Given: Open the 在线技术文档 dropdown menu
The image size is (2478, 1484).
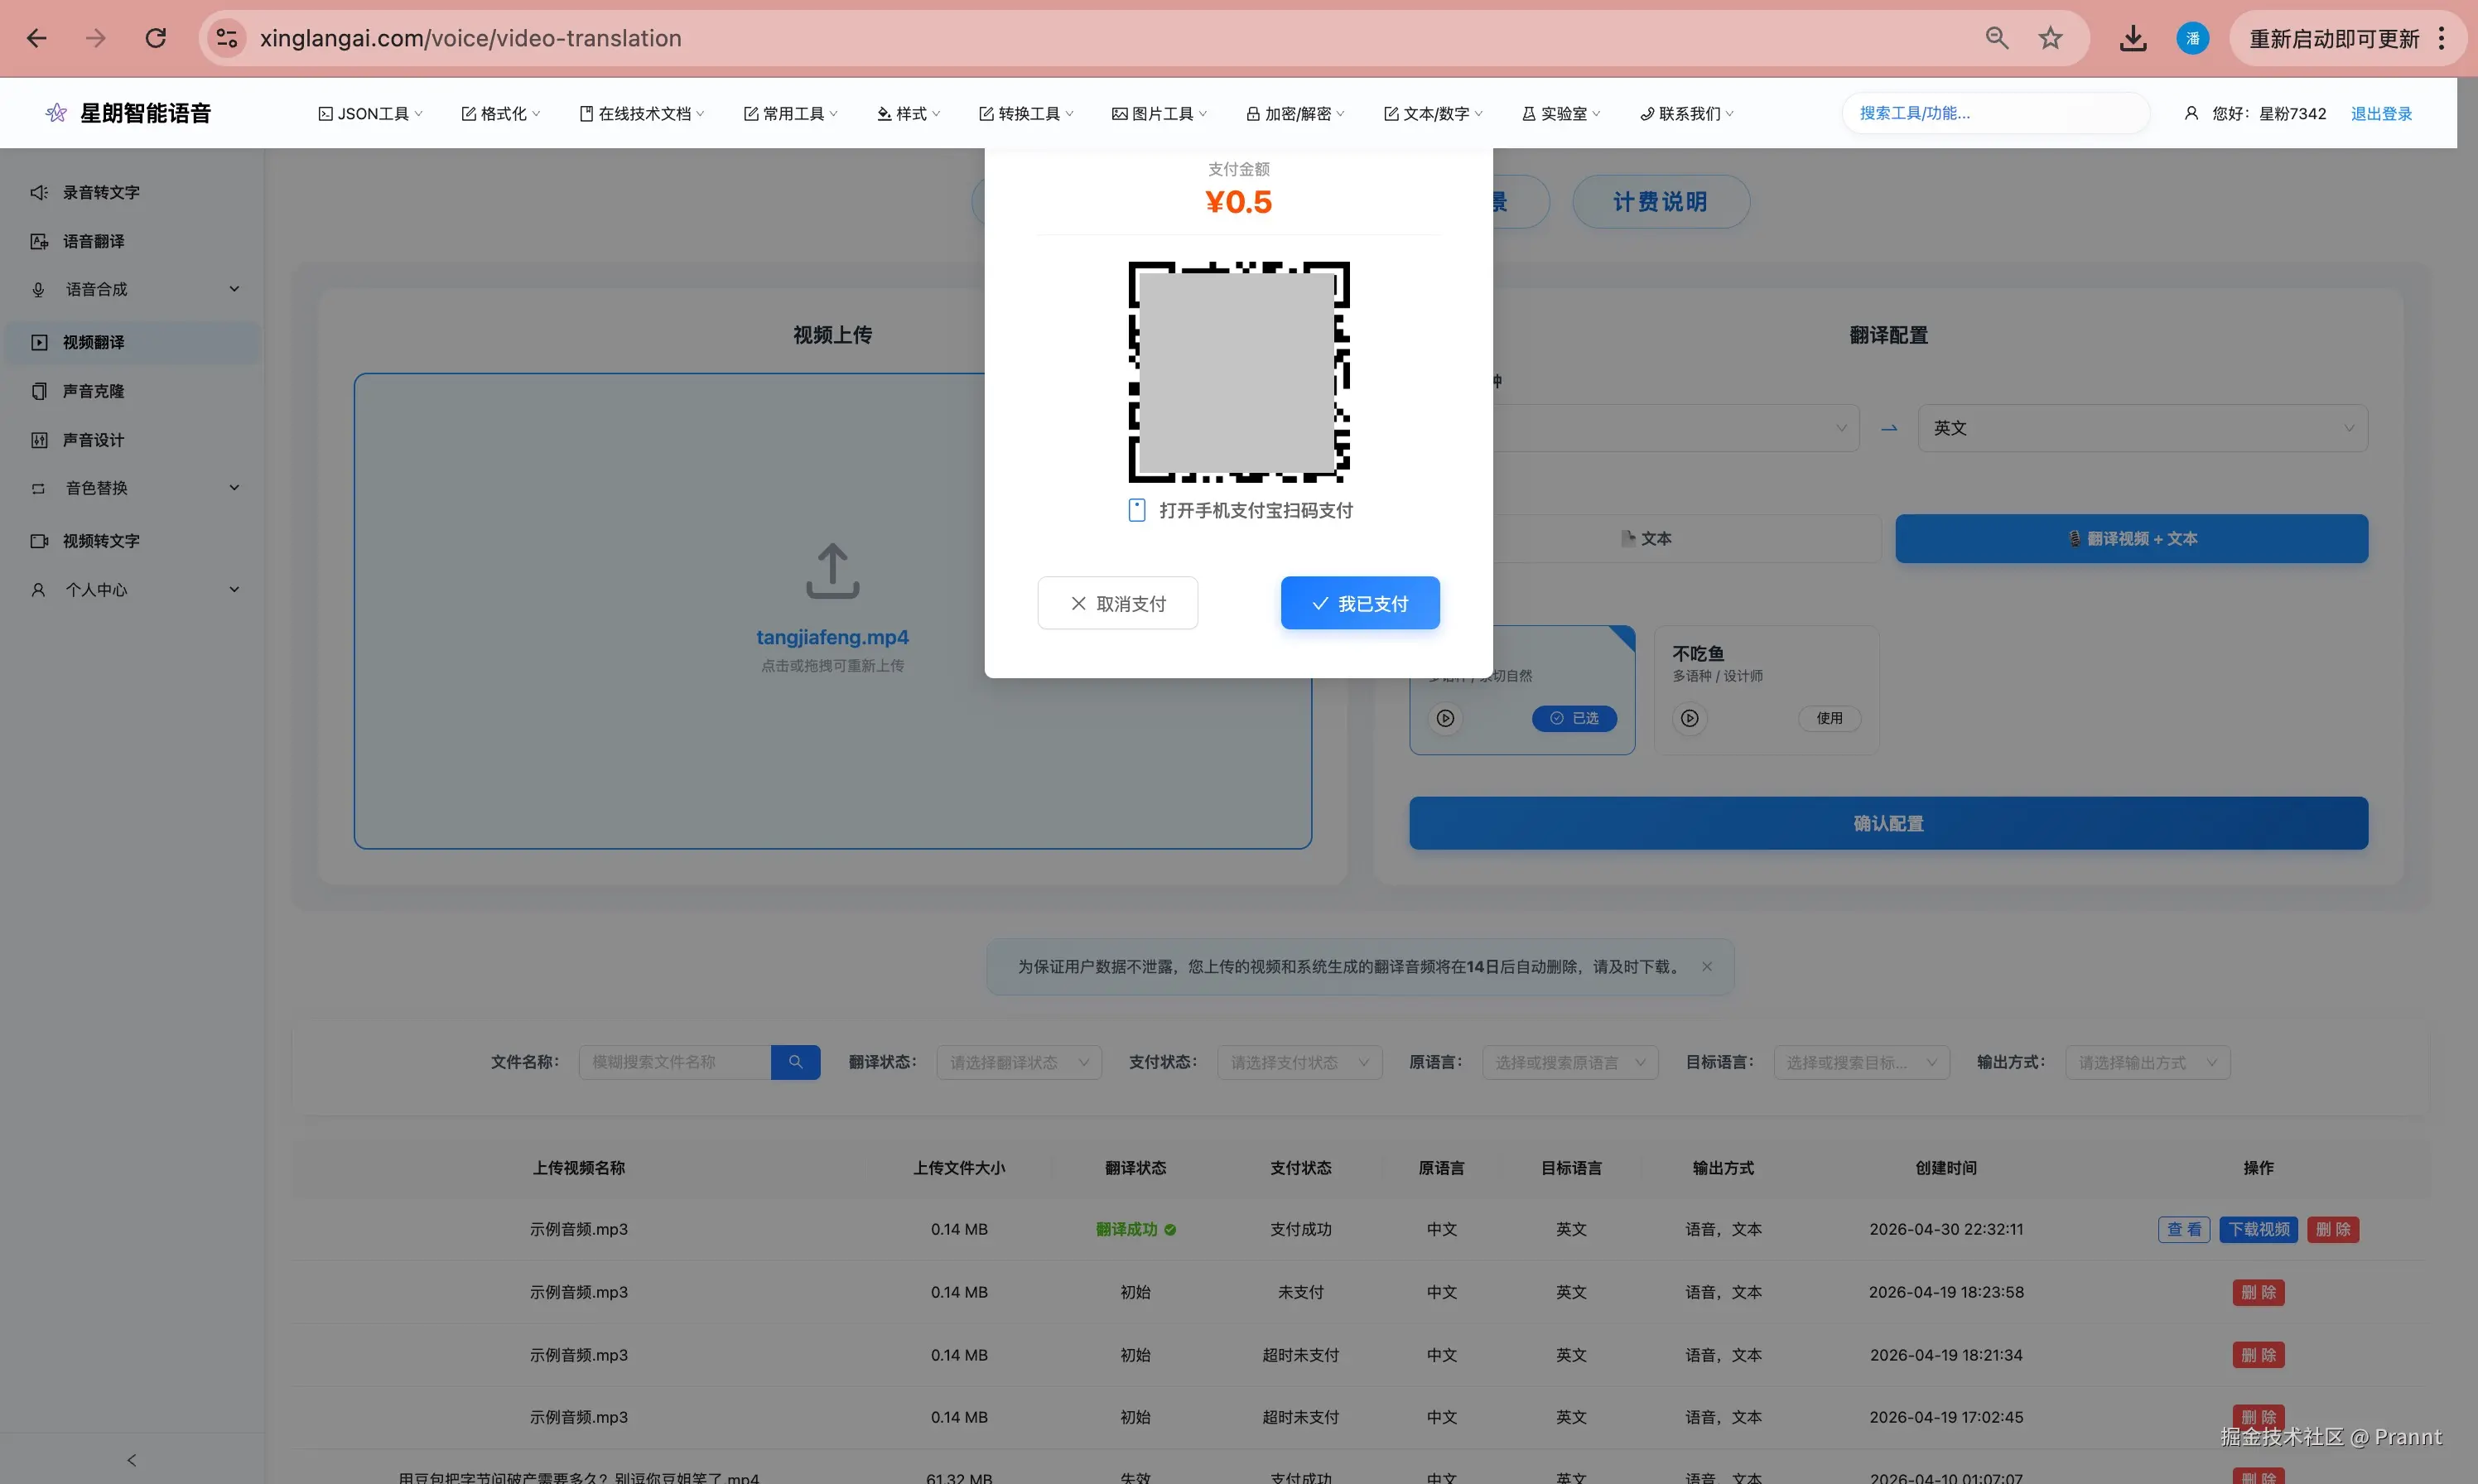Looking at the screenshot, I should (641, 113).
